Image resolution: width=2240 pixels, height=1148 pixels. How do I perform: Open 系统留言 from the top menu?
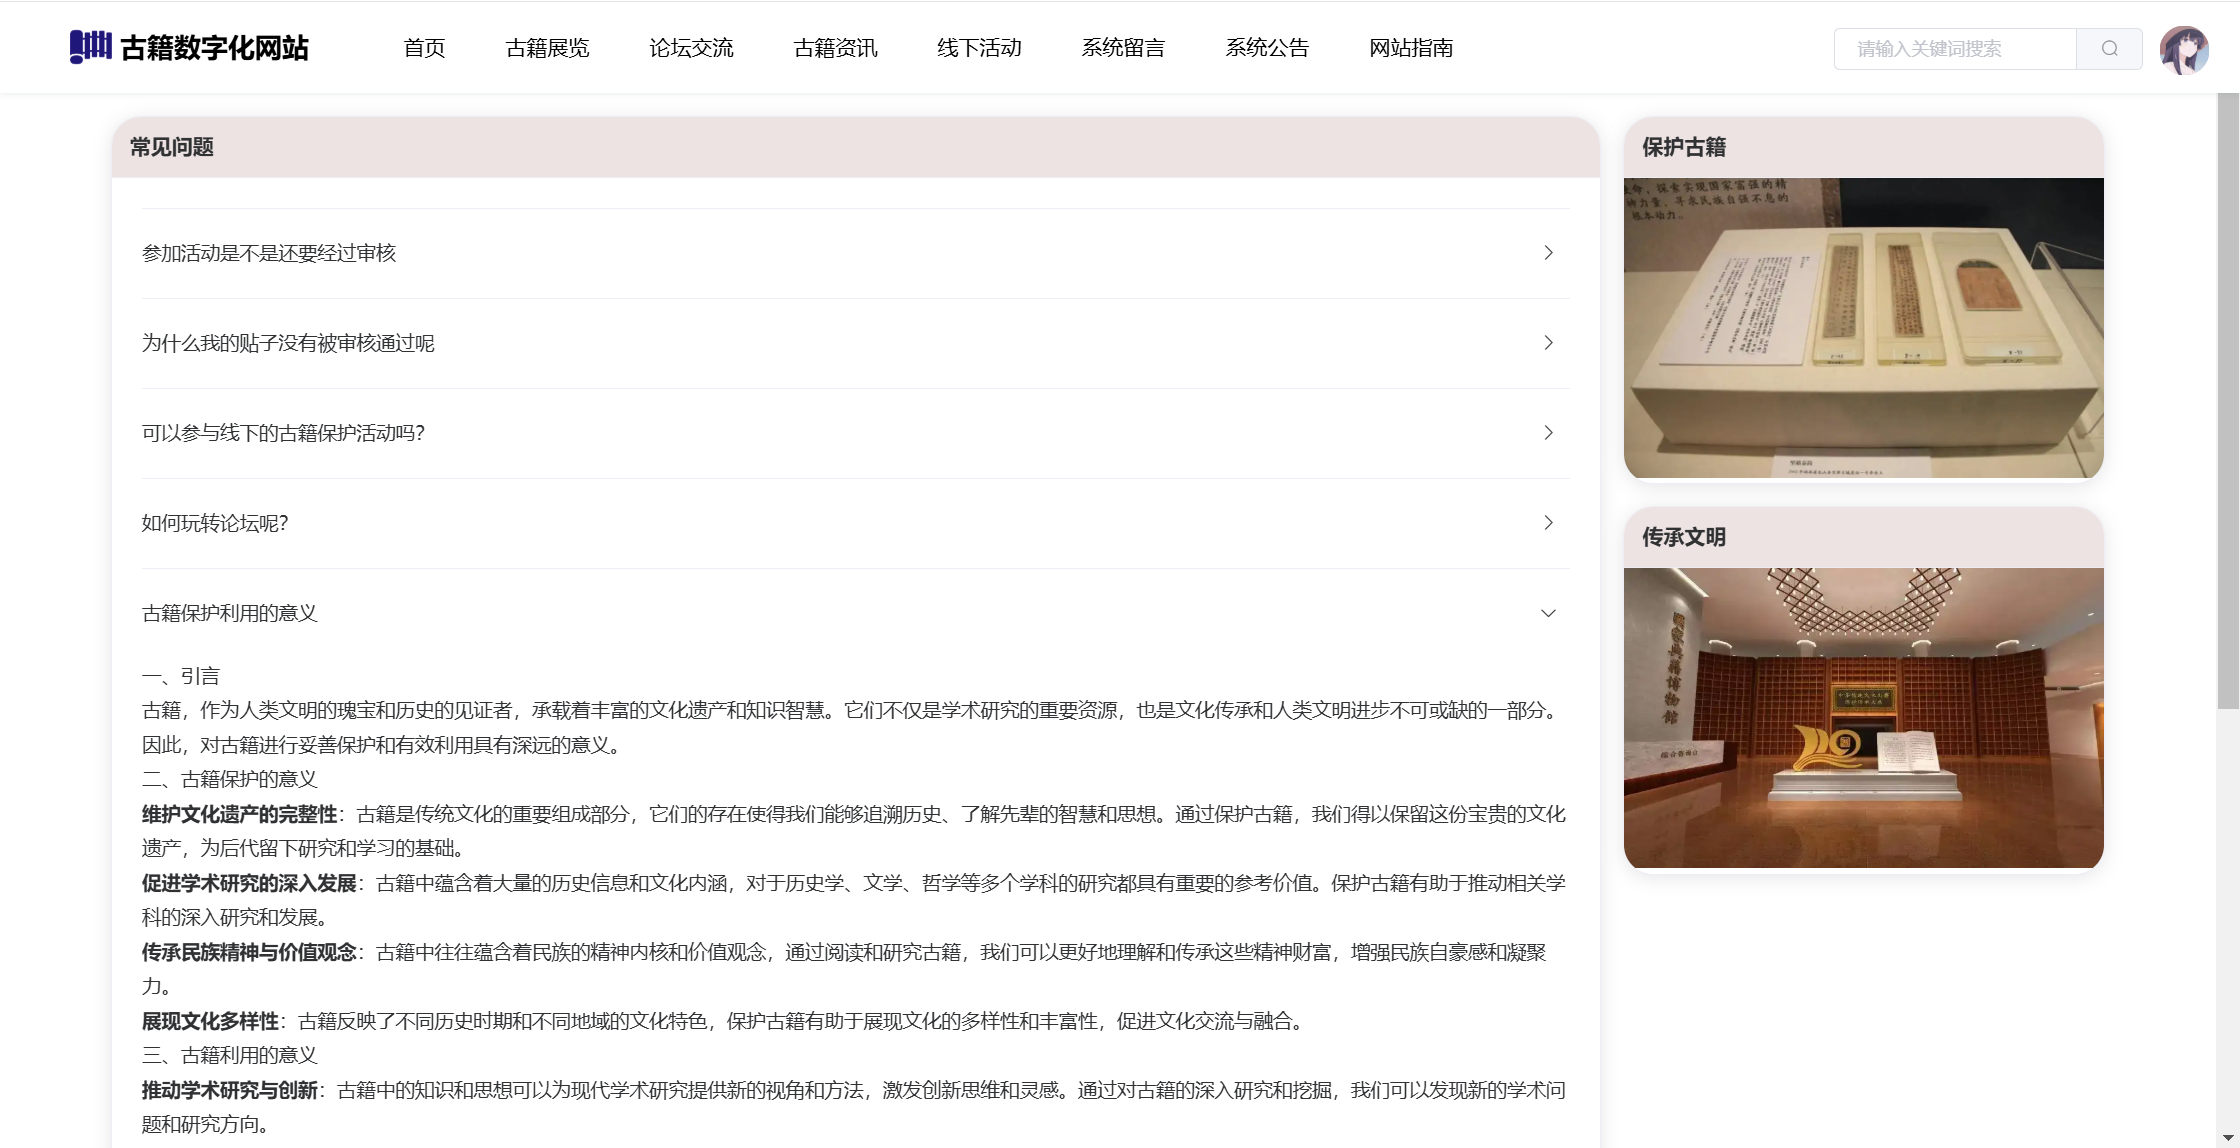click(x=1123, y=48)
